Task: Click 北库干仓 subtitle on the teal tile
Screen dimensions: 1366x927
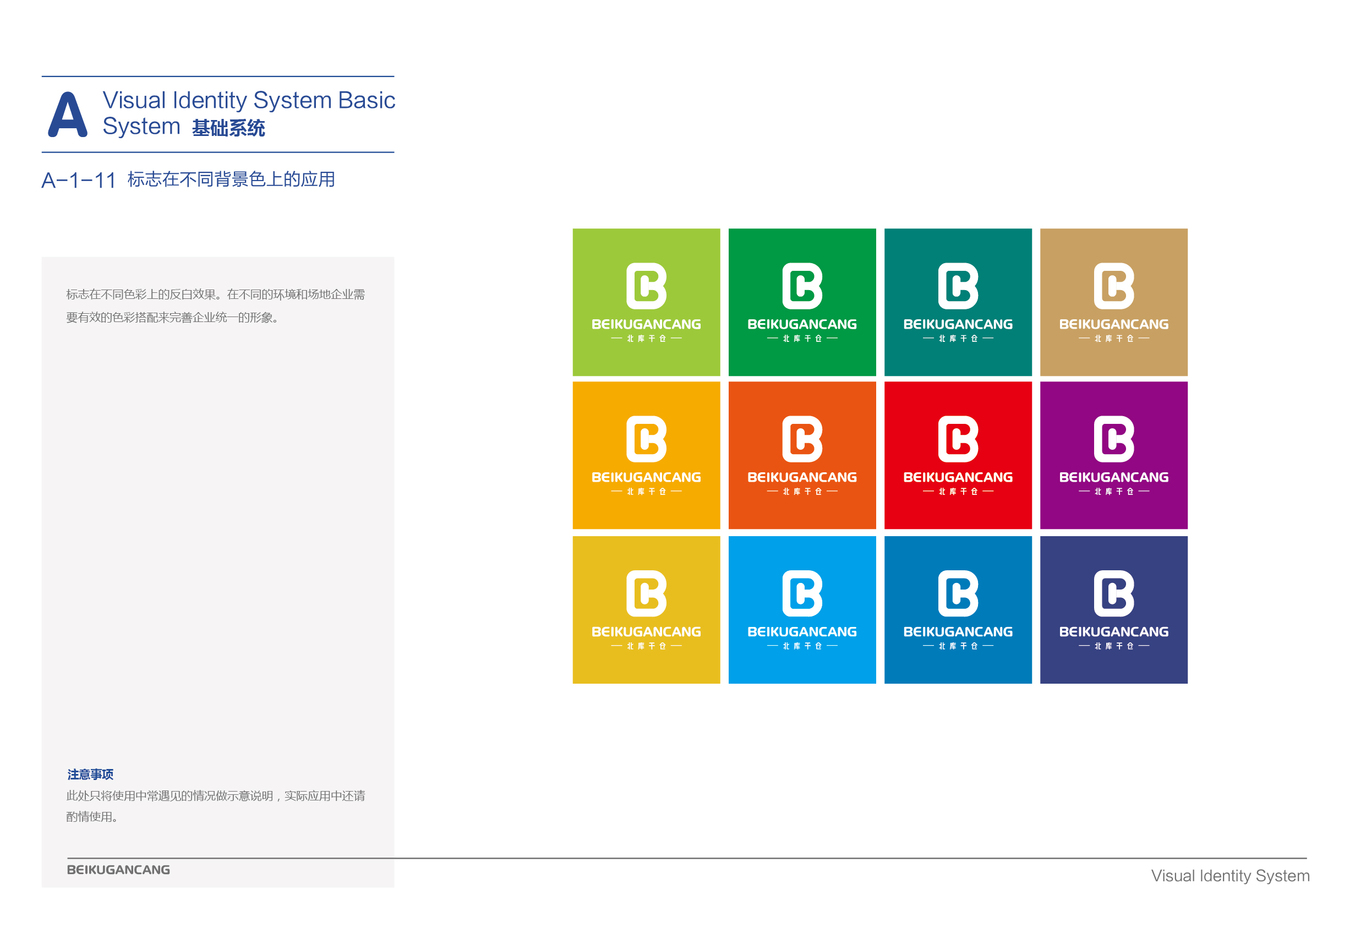Action: click(x=958, y=339)
